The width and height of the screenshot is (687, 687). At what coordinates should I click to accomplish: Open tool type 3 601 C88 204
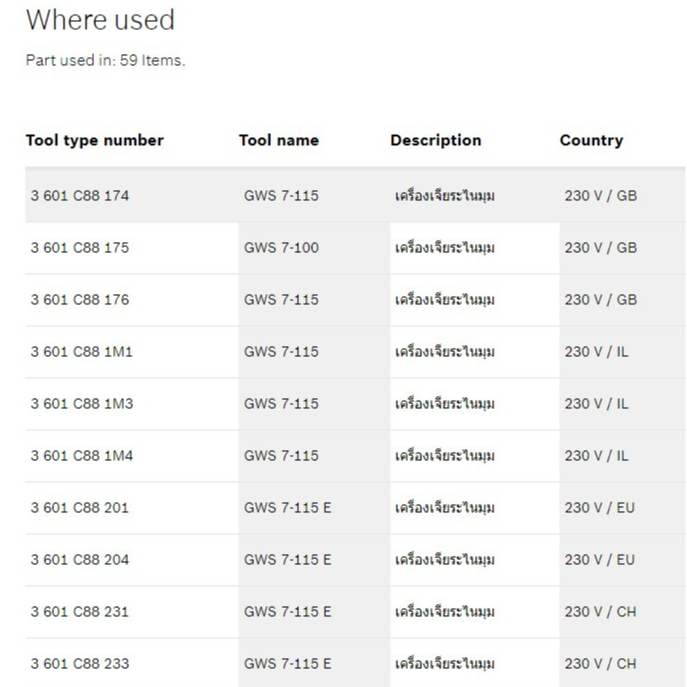coord(80,560)
